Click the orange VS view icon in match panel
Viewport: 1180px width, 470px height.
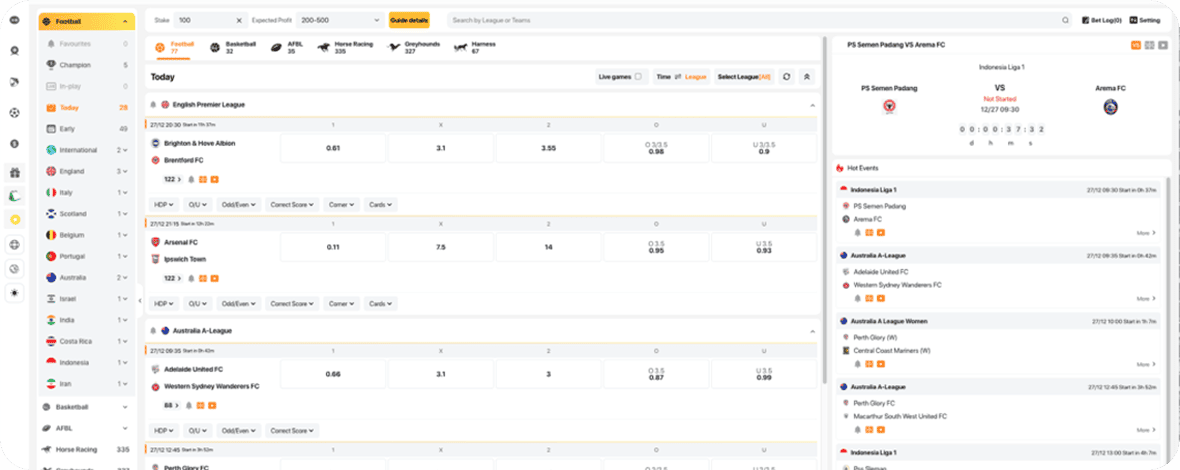tap(1136, 45)
